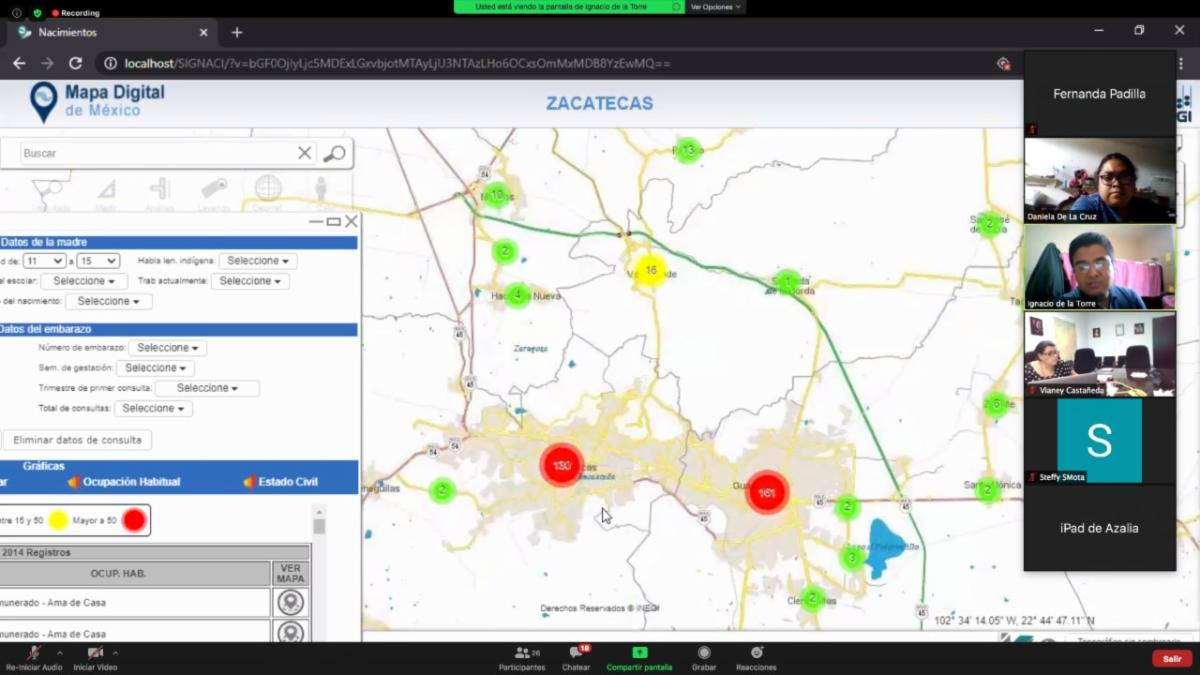This screenshot has width=1200, height=675.
Task: Click the globe icon in the map toolbar
Action: [267, 188]
